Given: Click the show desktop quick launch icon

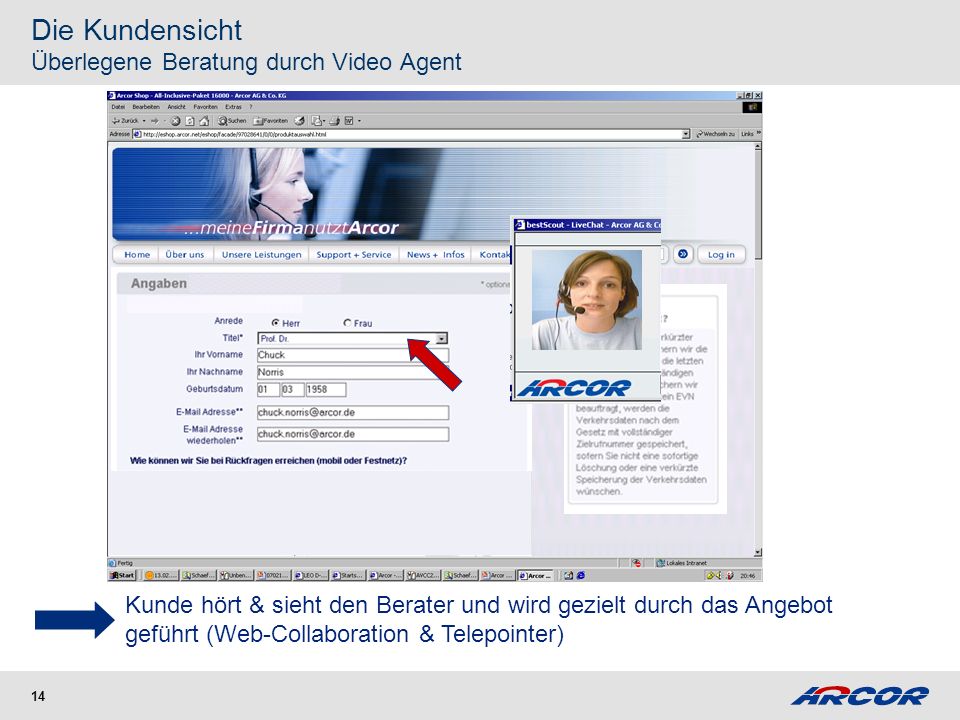Looking at the screenshot, I should click(x=568, y=575).
